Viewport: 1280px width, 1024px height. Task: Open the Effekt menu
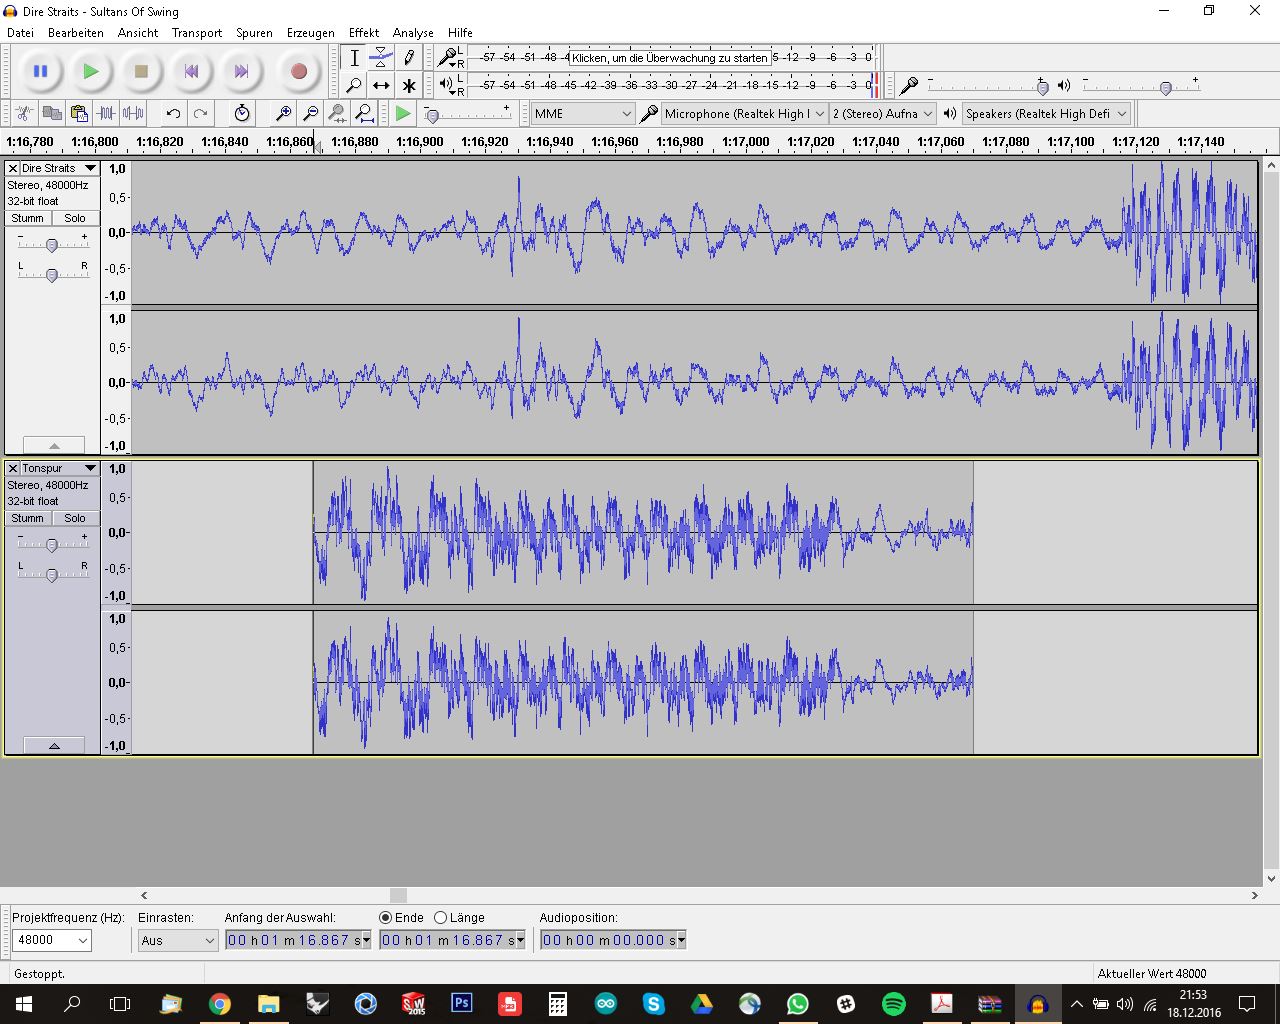tap(364, 32)
